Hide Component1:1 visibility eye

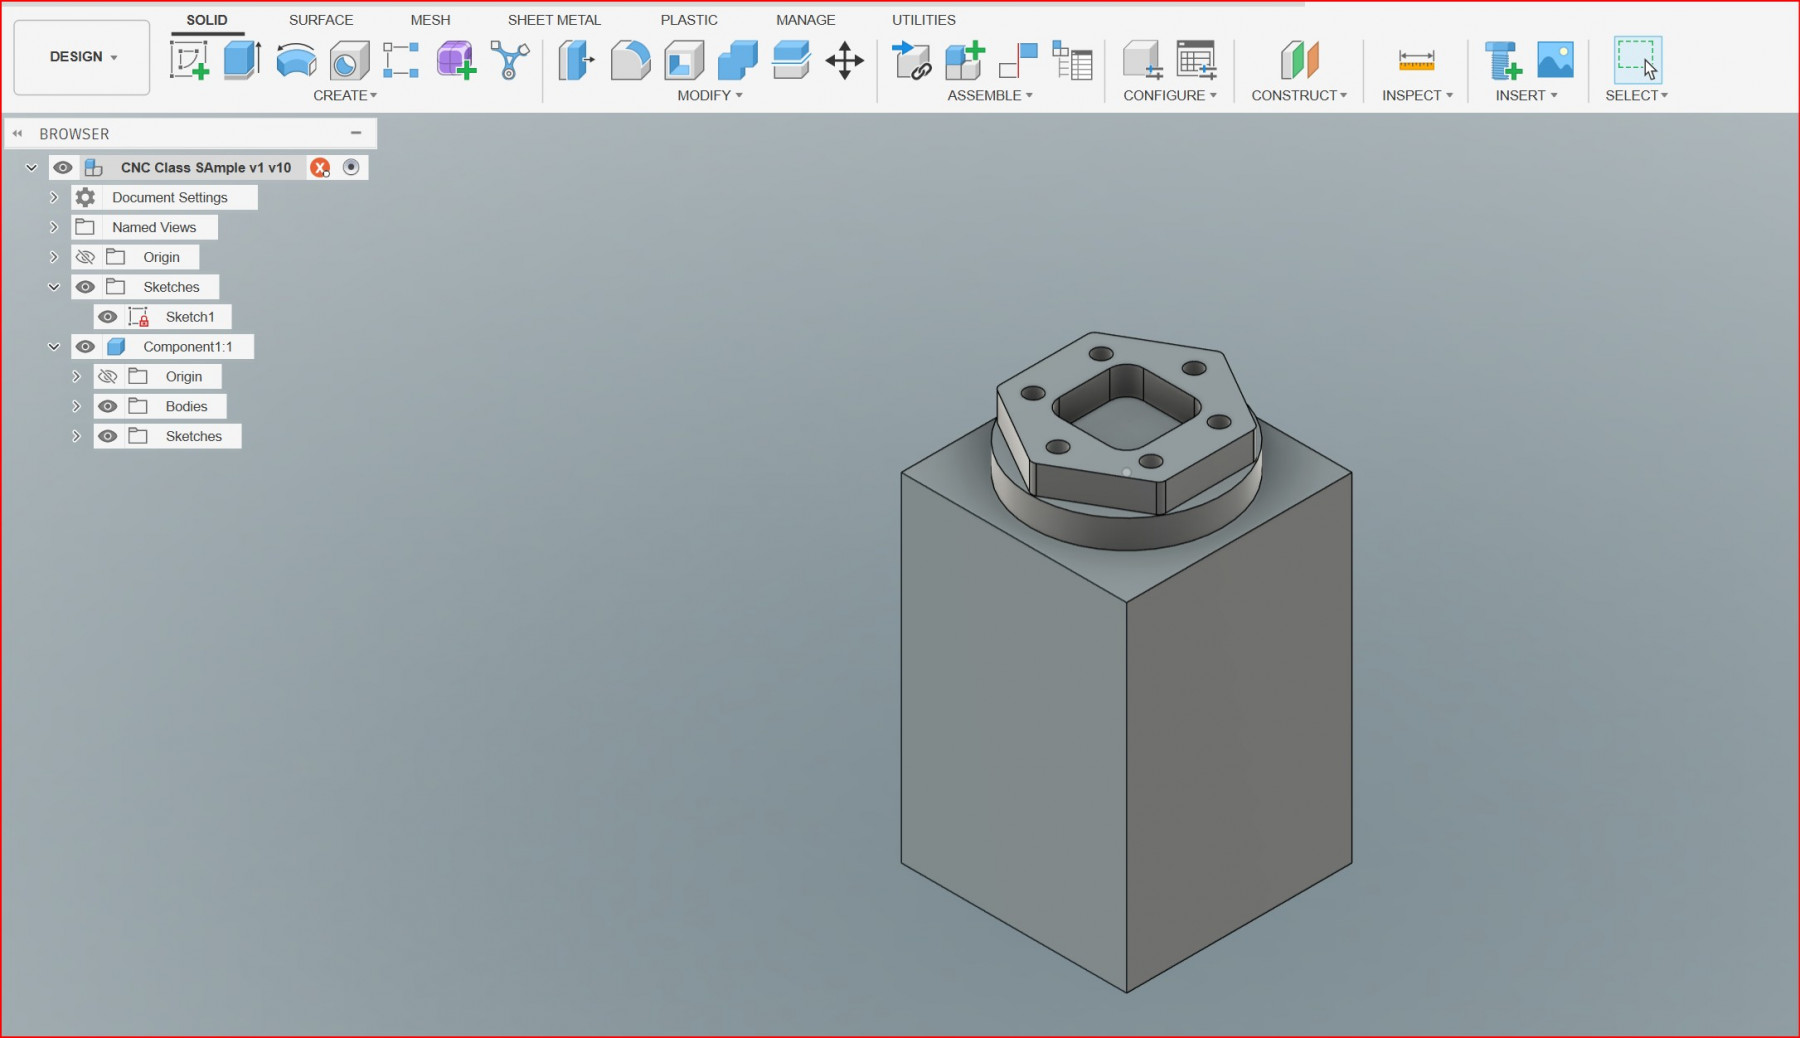pos(86,347)
